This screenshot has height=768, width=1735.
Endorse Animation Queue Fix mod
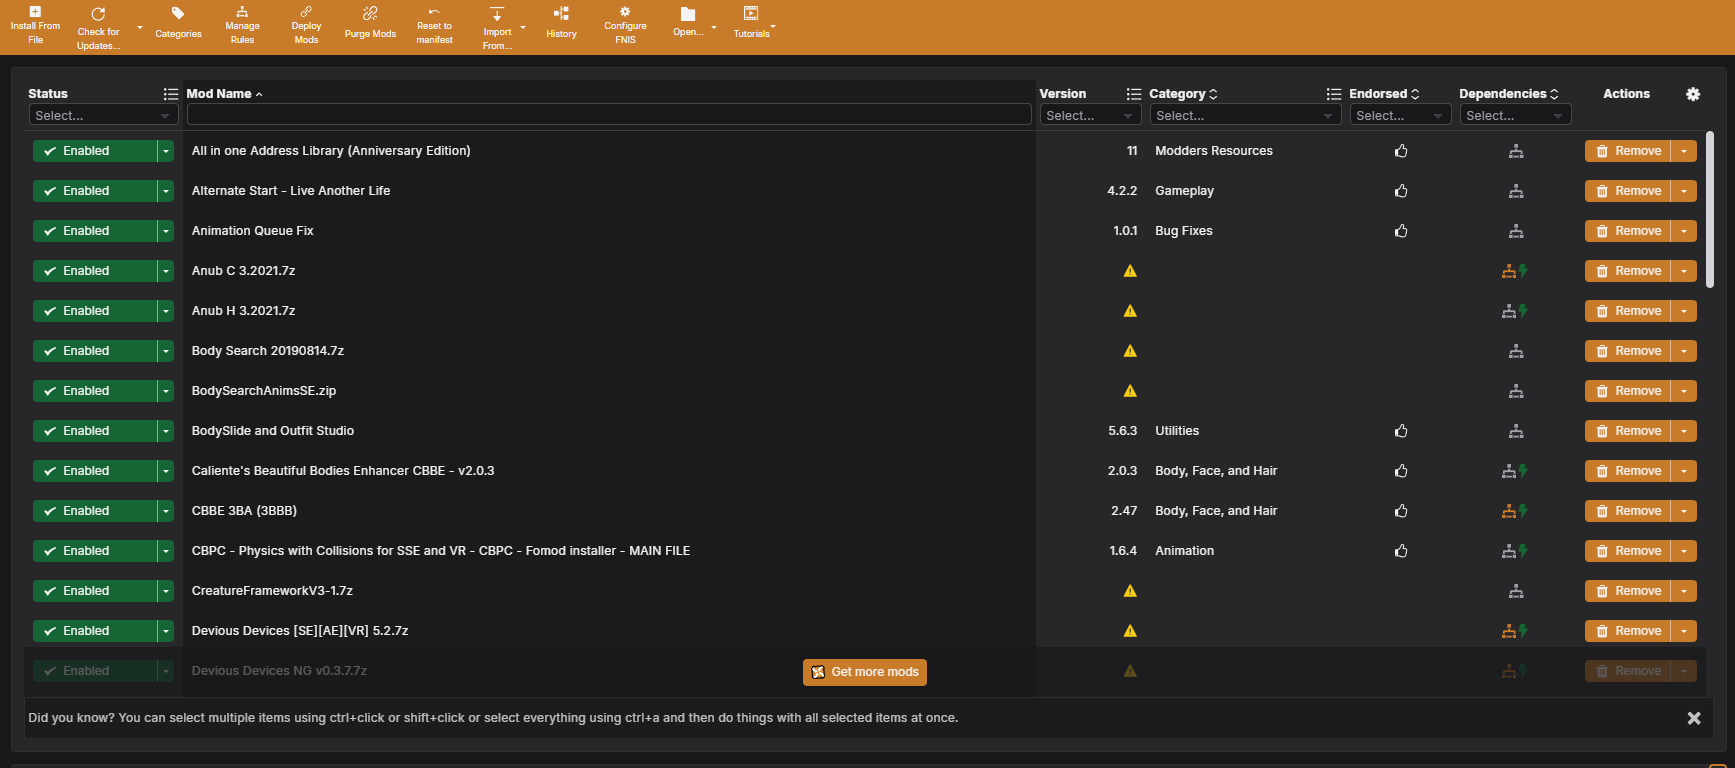(x=1401, y=231)
